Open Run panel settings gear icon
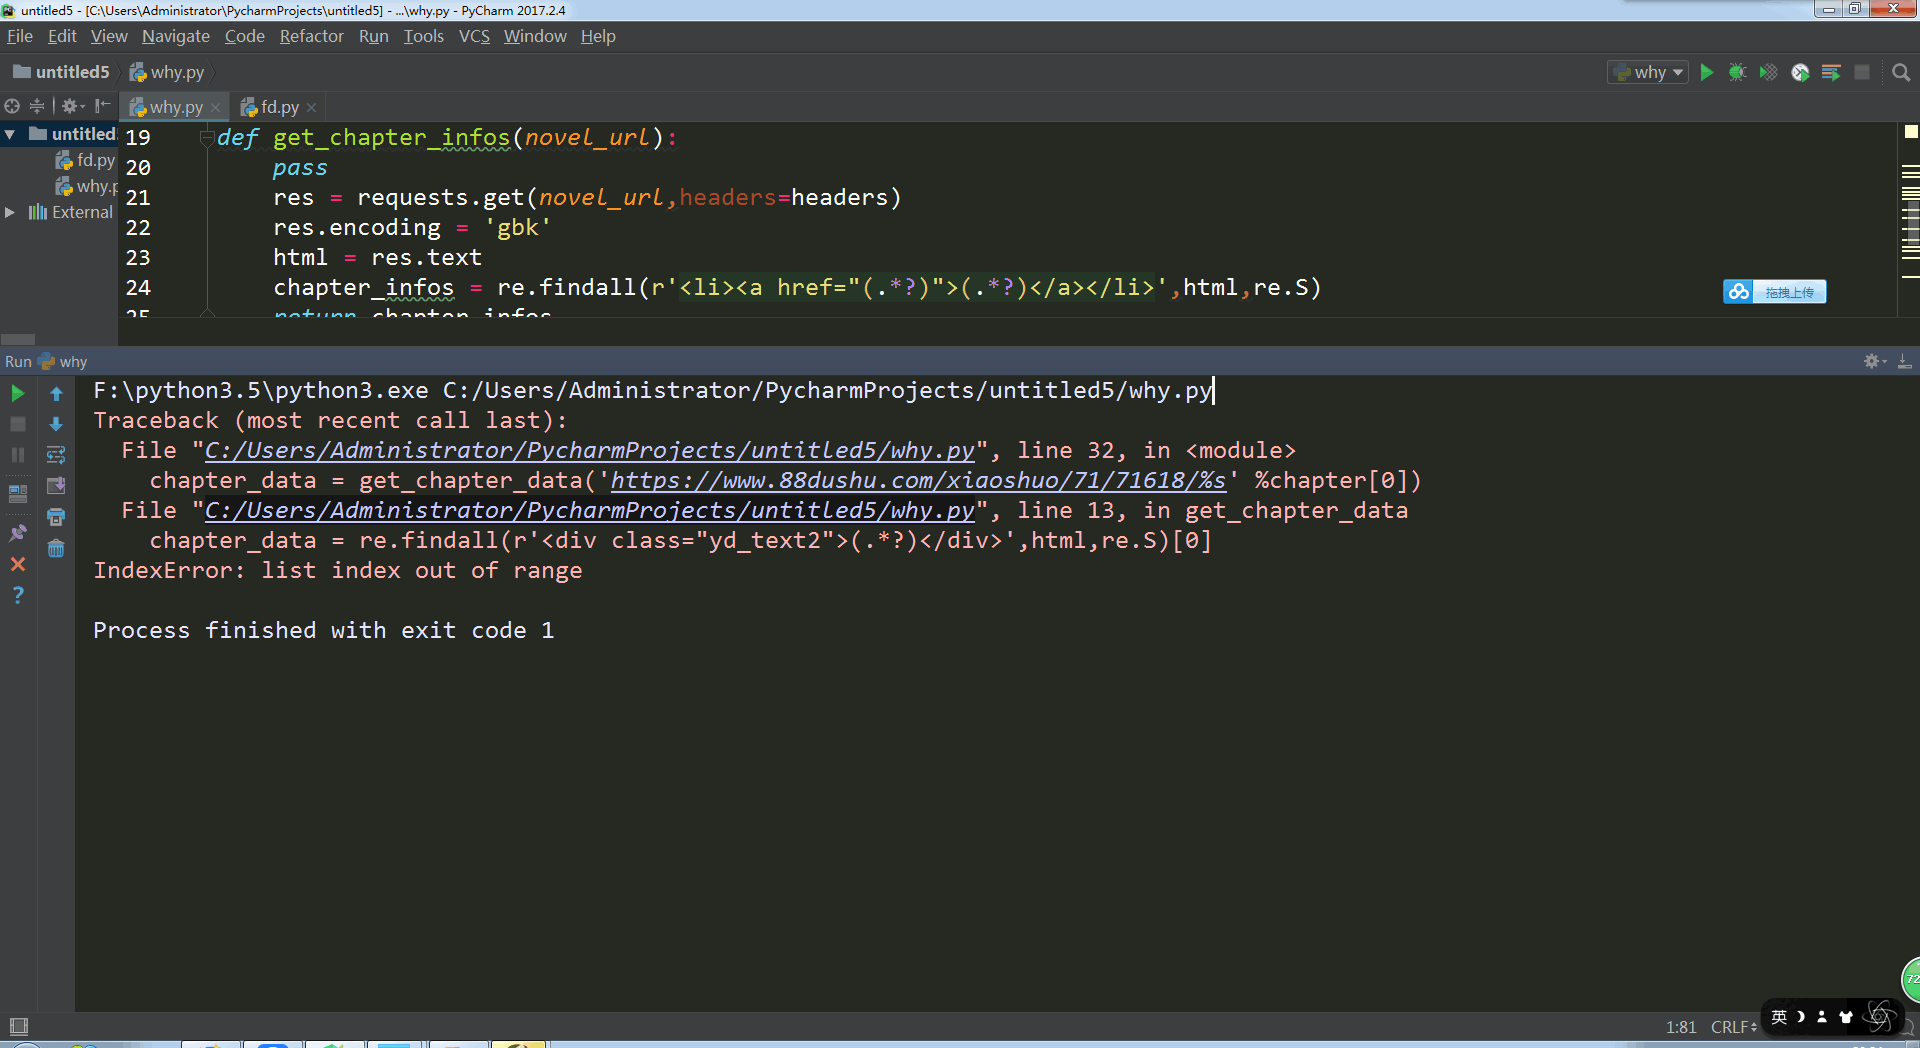This screenshot has width=1920, height=1048. 1871,361
